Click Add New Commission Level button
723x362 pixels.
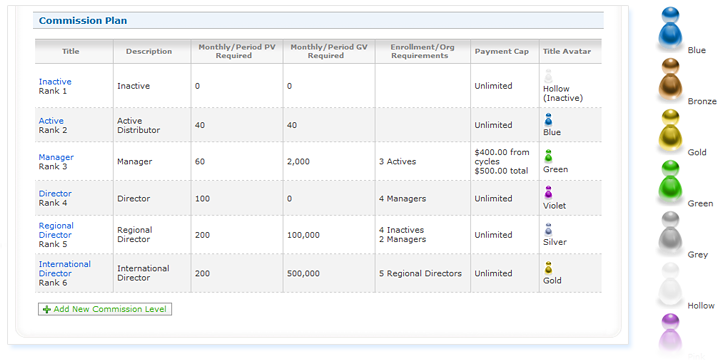click(105, 309)
